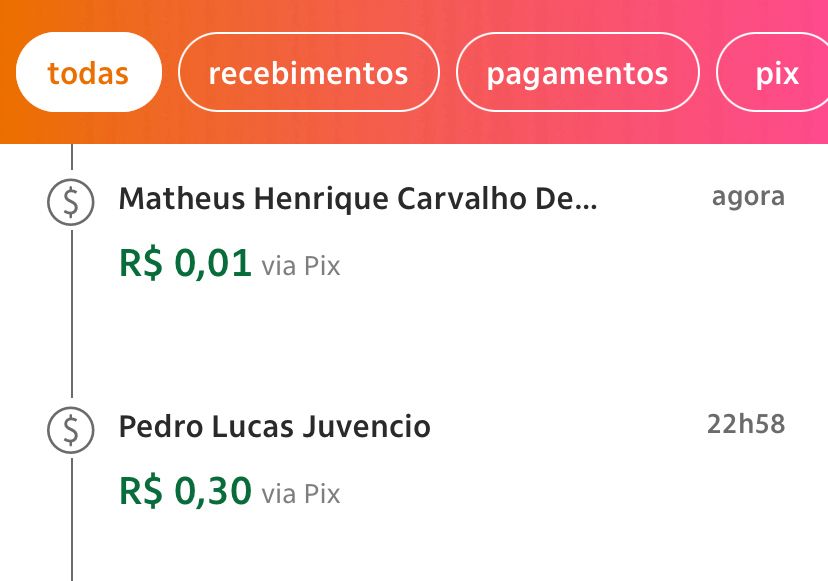The height and width of the screenshot is (581, 828).
Task: Show only 'pagamentos' transactions
Action: (x=577, y=73)
